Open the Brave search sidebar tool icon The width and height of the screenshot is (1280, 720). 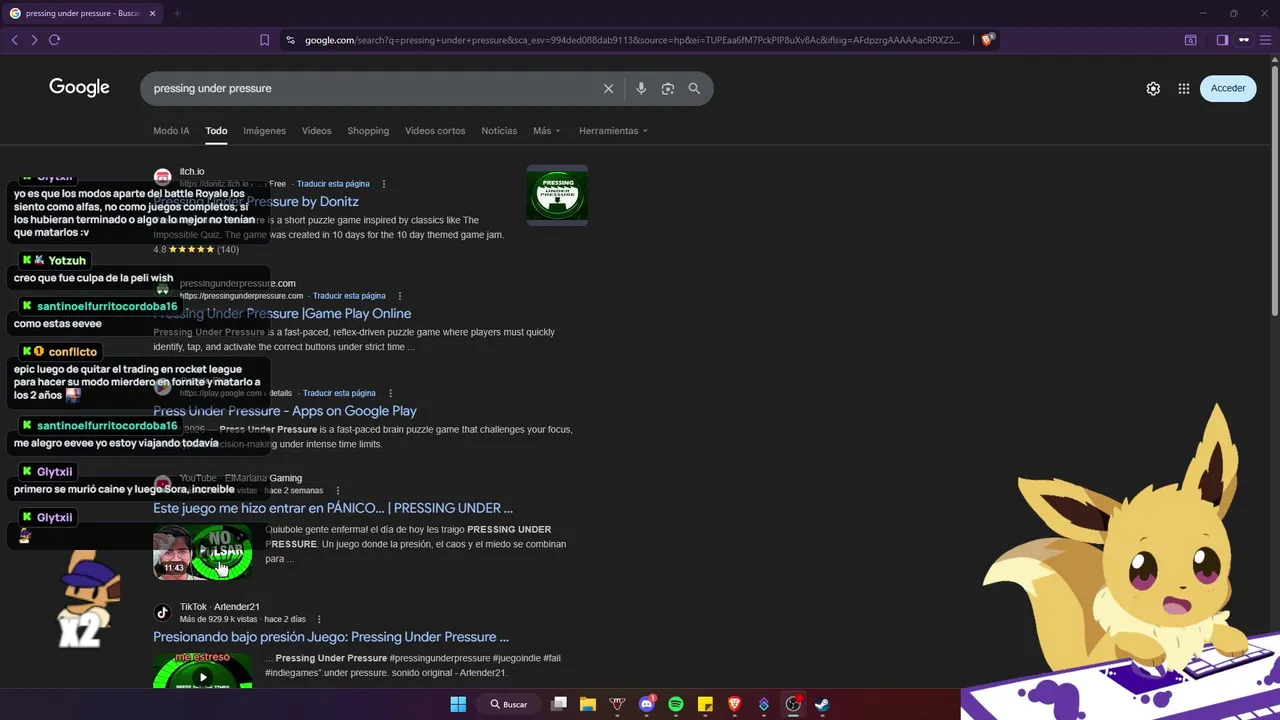pos(1190,40)
